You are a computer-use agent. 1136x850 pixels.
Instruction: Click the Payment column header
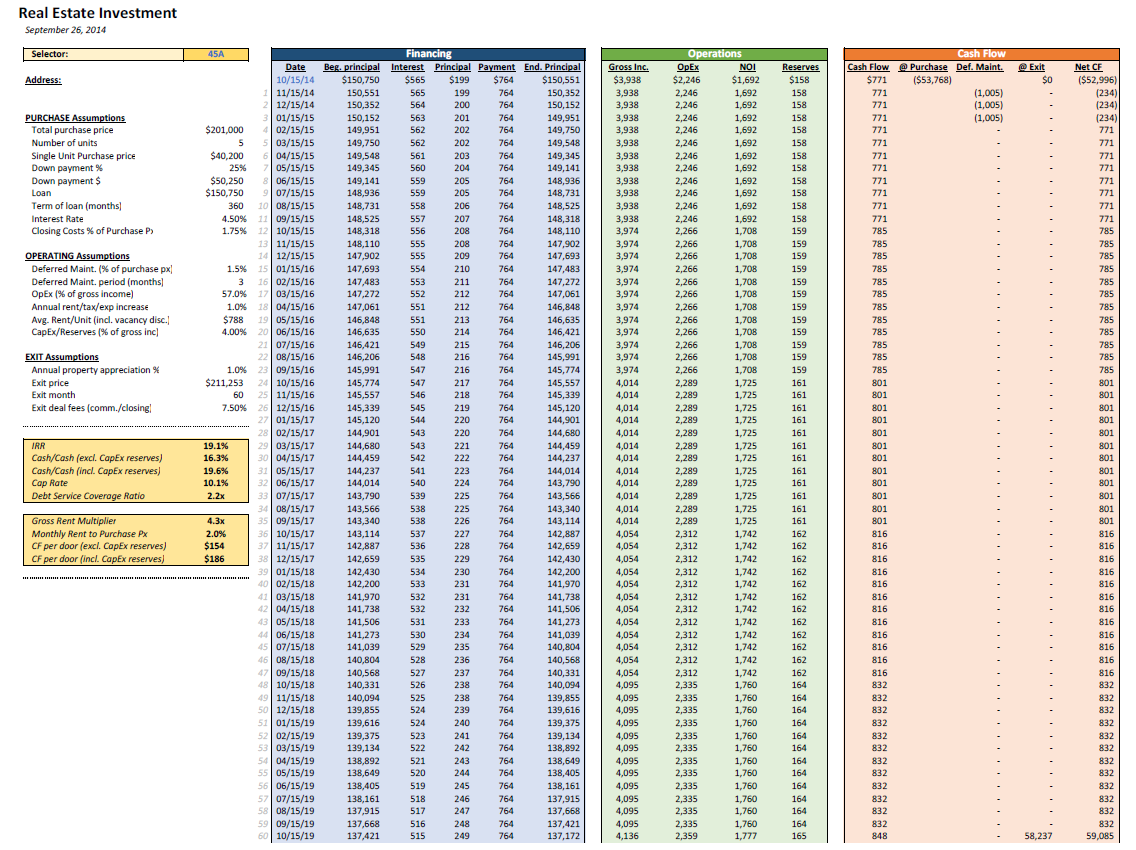pyautogui.click(x=496, y=67)
